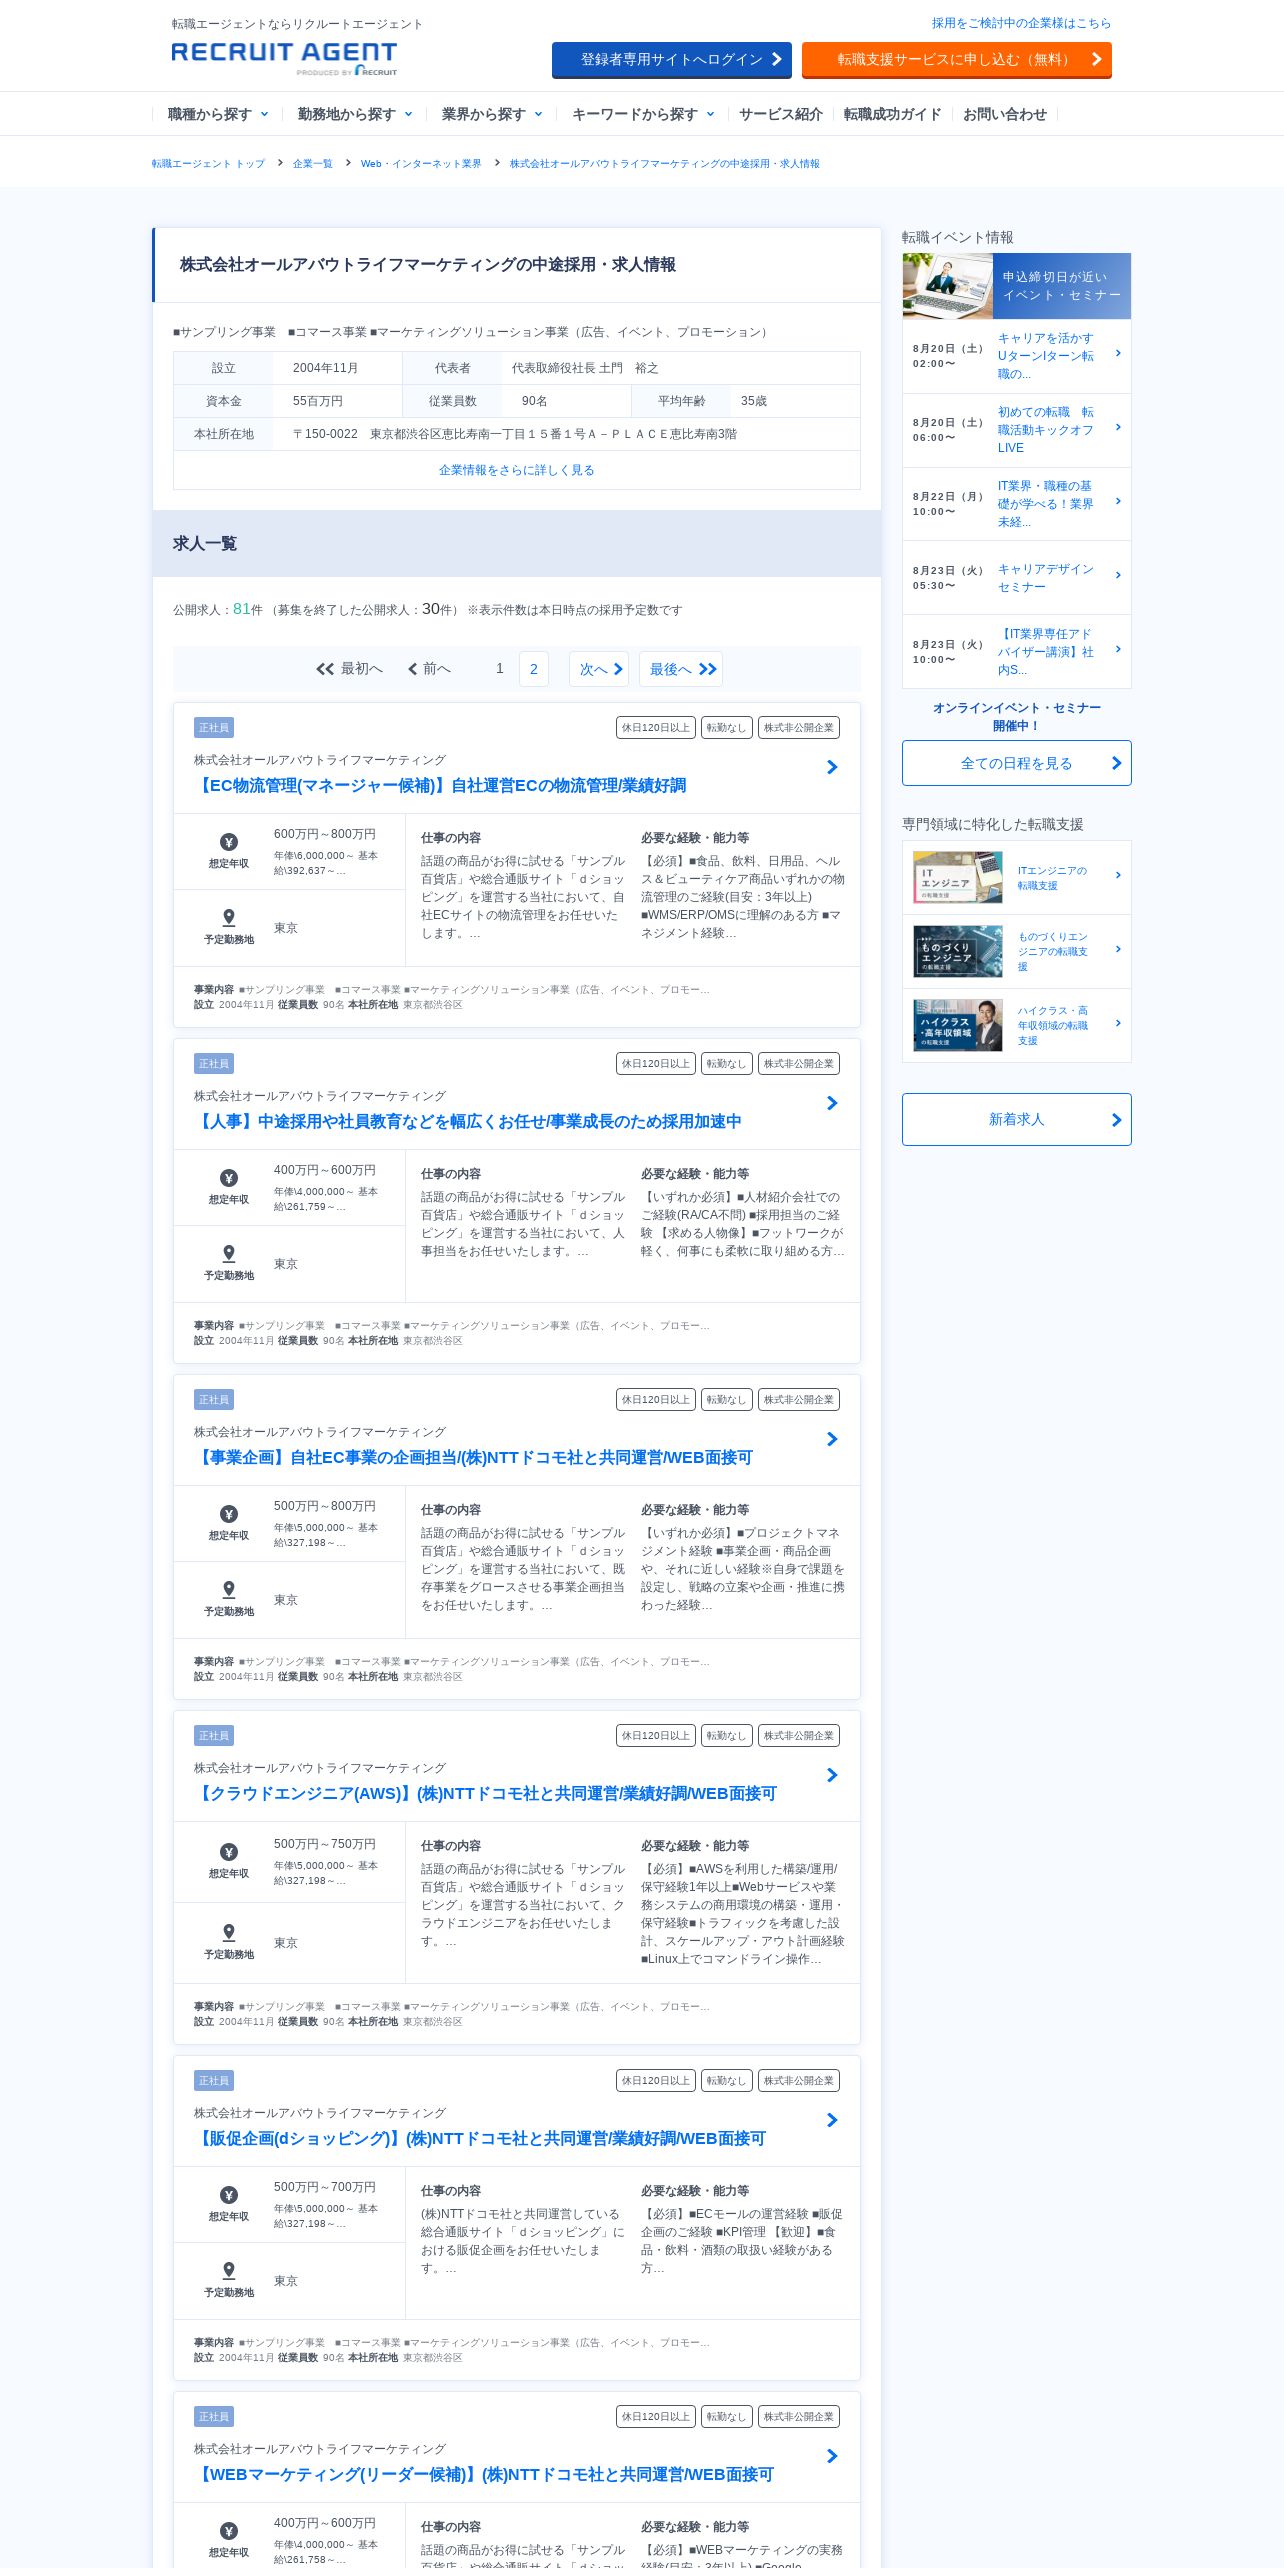
Task: Click 最後へ pagination button
Action: [x=683, y=669]
